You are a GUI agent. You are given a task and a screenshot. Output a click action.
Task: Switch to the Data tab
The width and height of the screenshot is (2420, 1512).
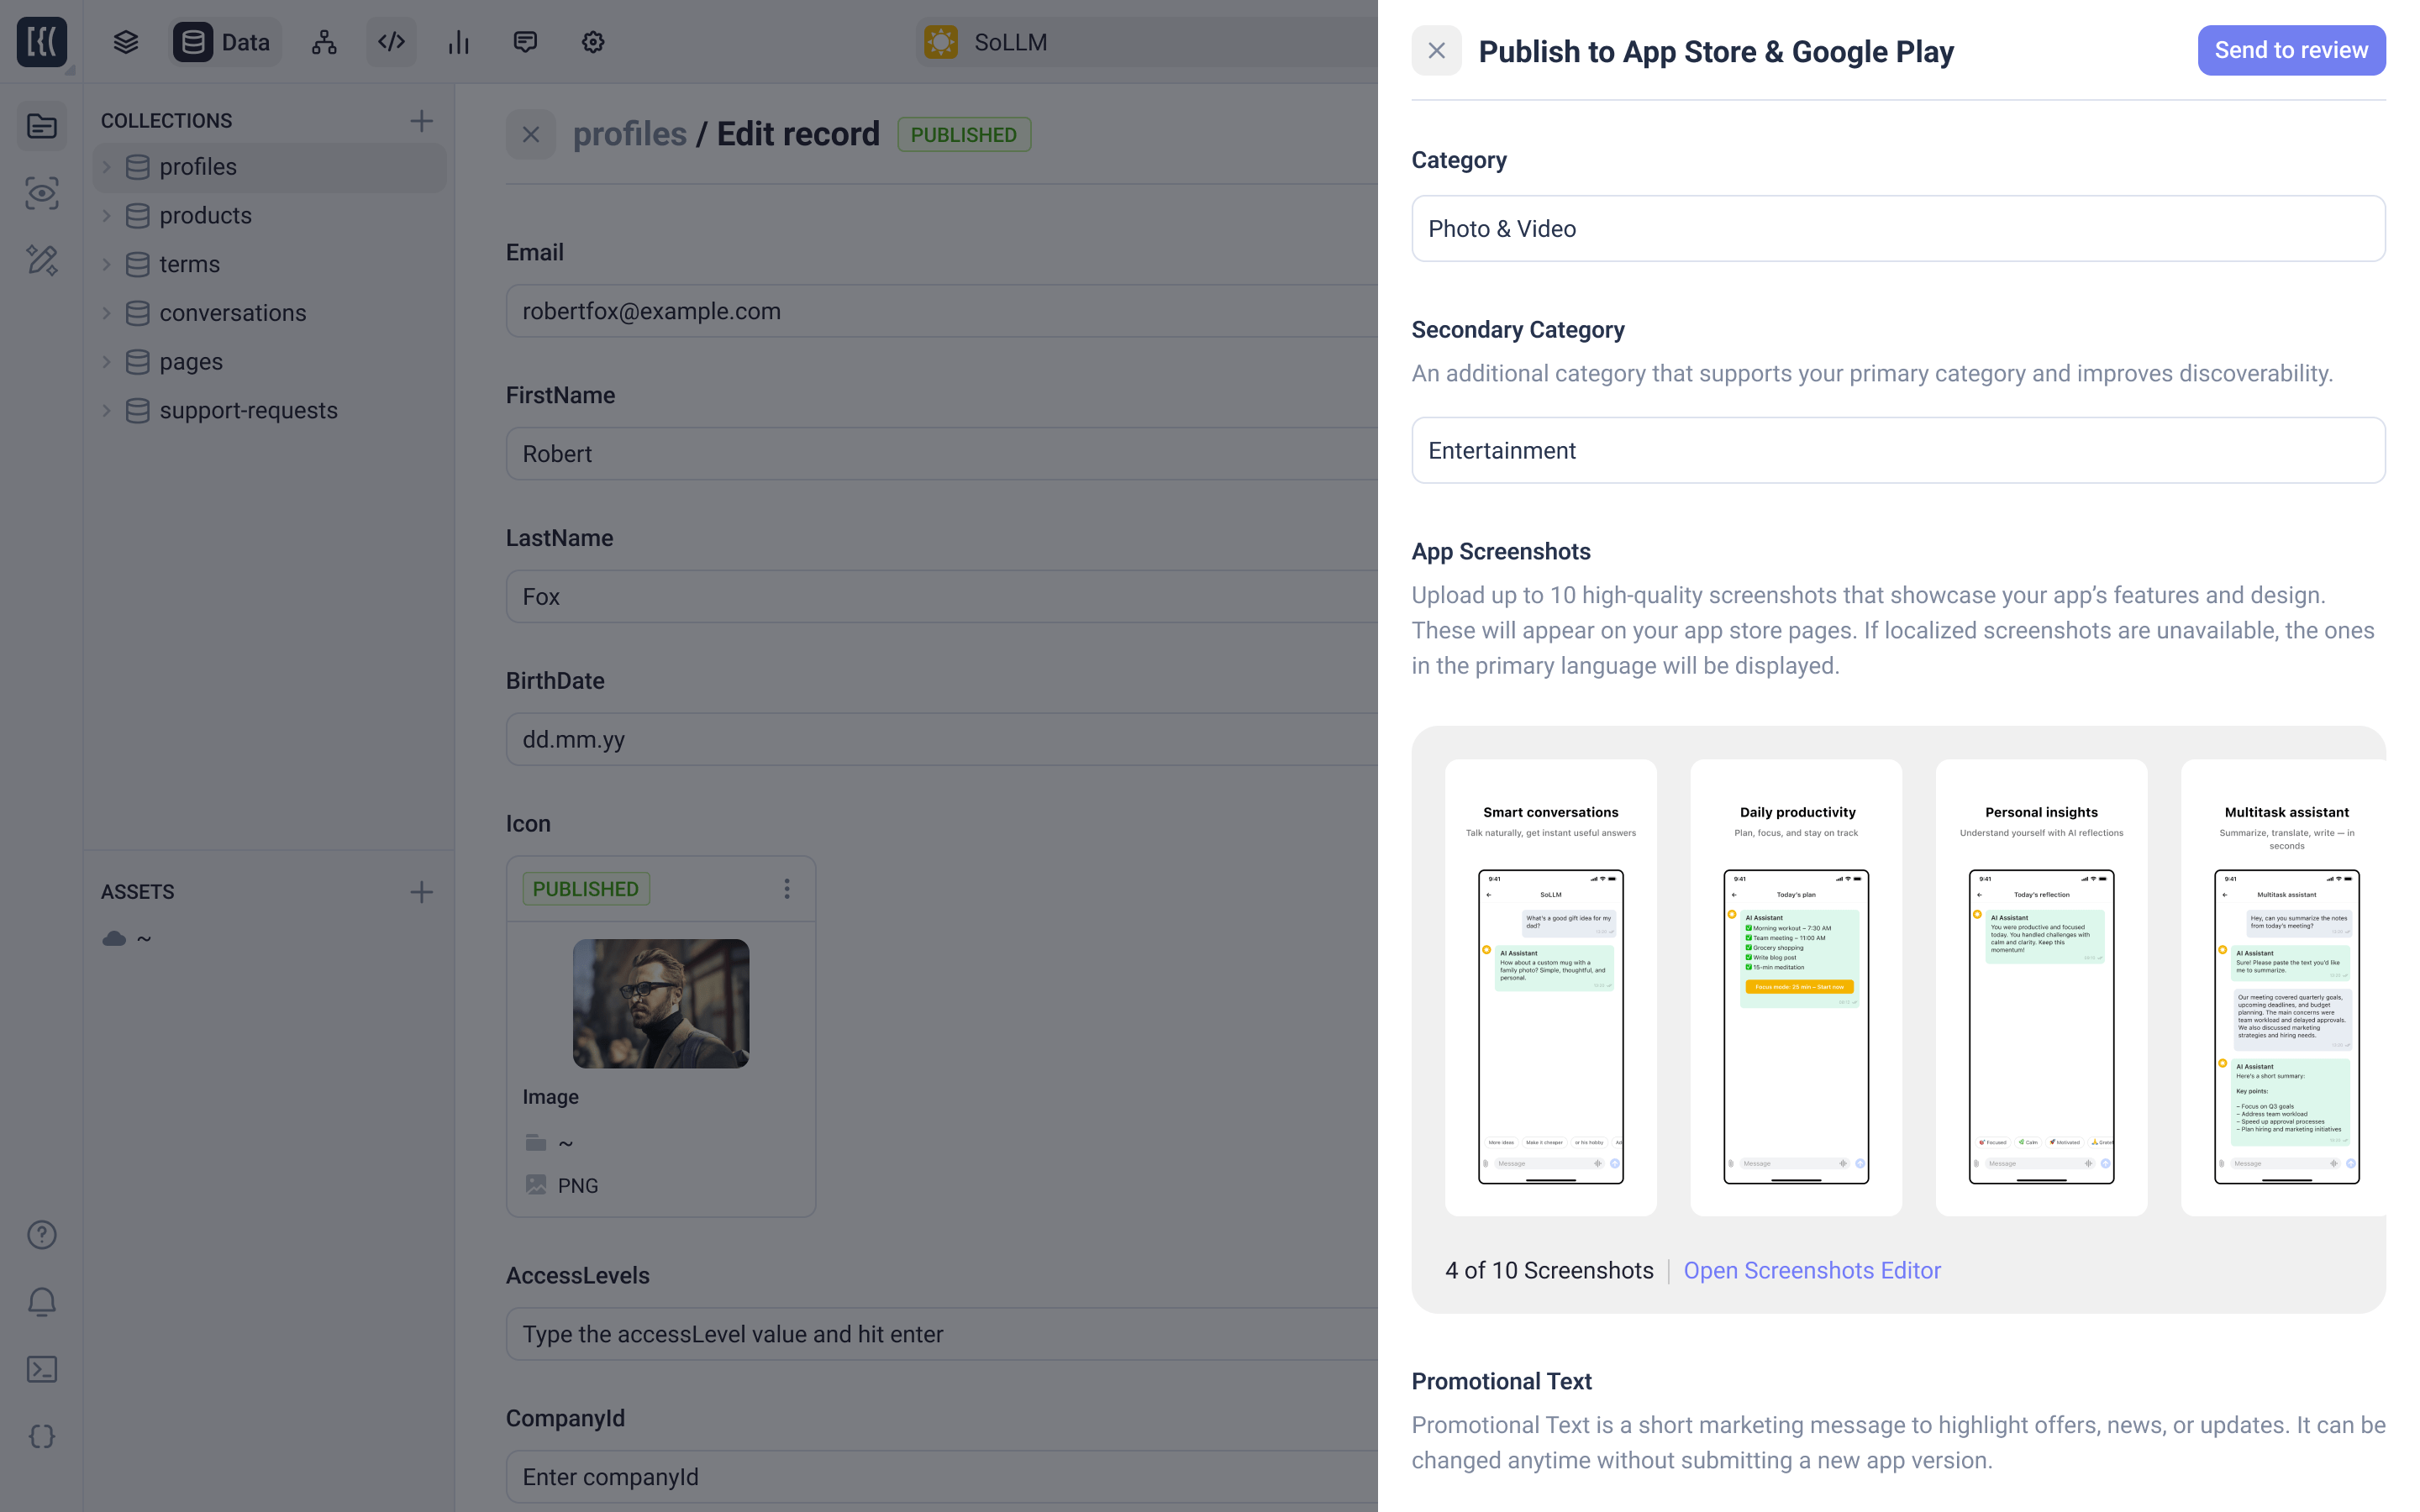(226, 42)
